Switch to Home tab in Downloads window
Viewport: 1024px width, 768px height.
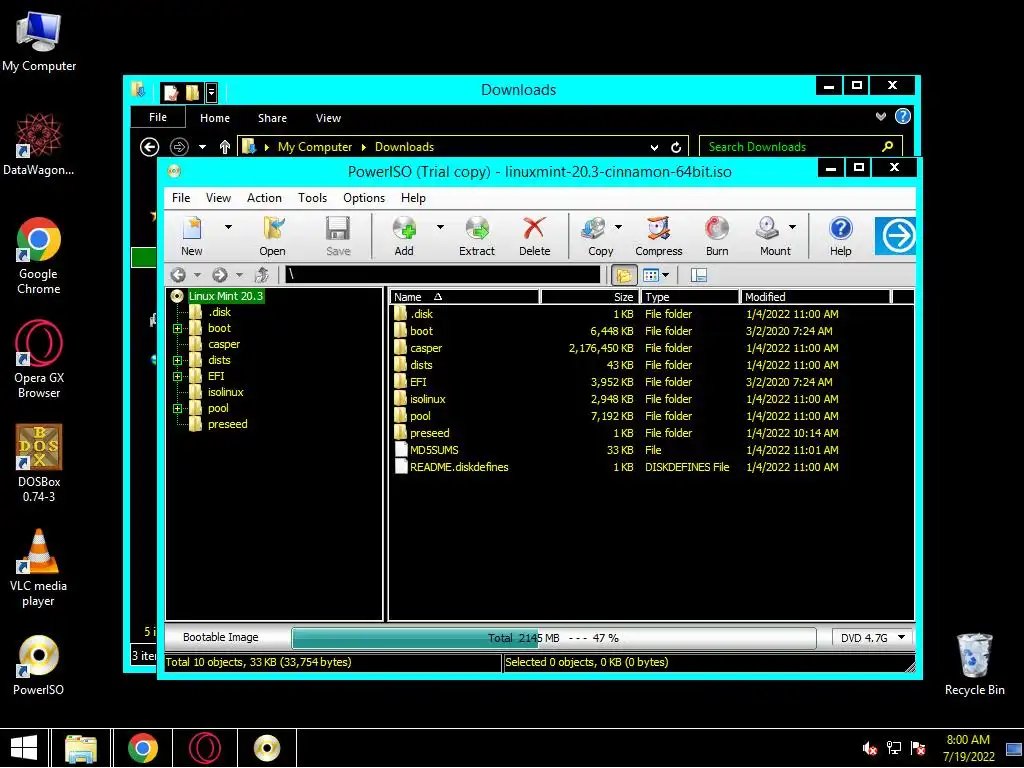pos(215,118)
